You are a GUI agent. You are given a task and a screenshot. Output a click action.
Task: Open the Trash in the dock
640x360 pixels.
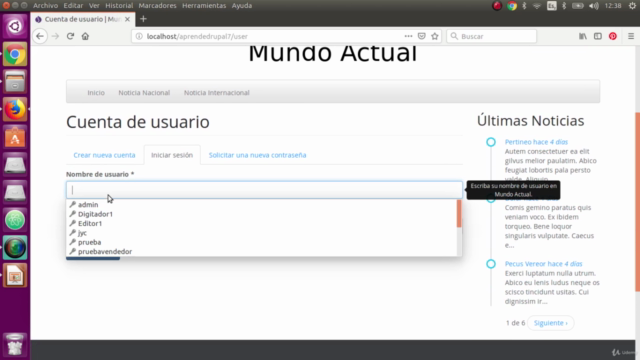pos(15,345)
